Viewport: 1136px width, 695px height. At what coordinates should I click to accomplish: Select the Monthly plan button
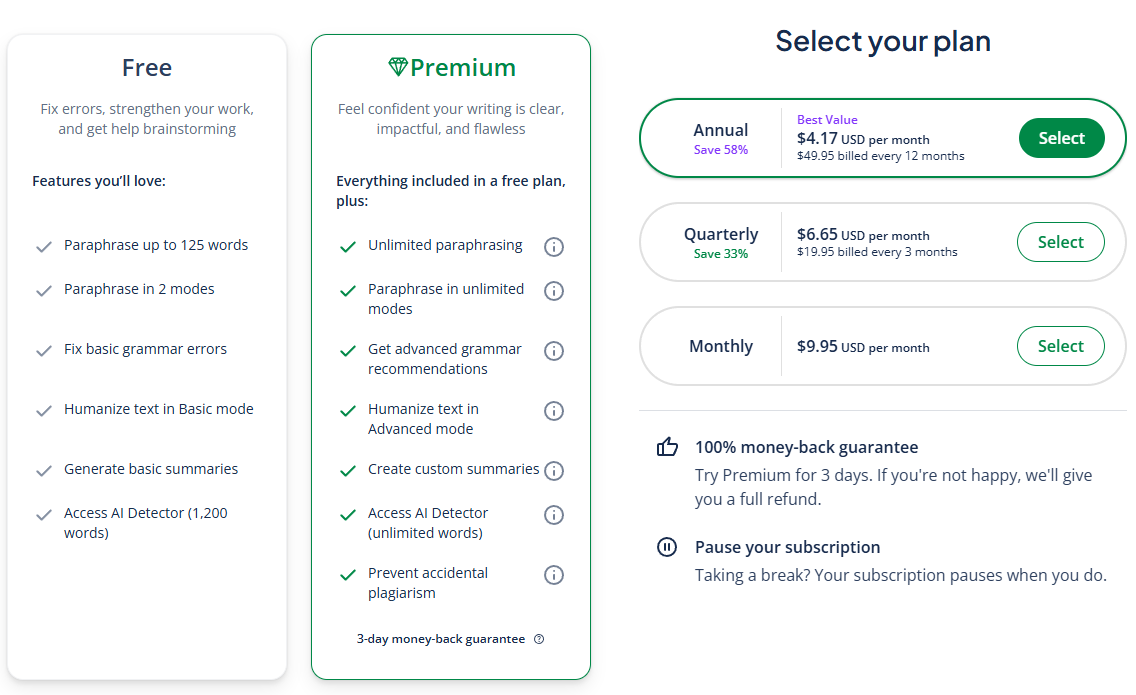[1061, 346]
